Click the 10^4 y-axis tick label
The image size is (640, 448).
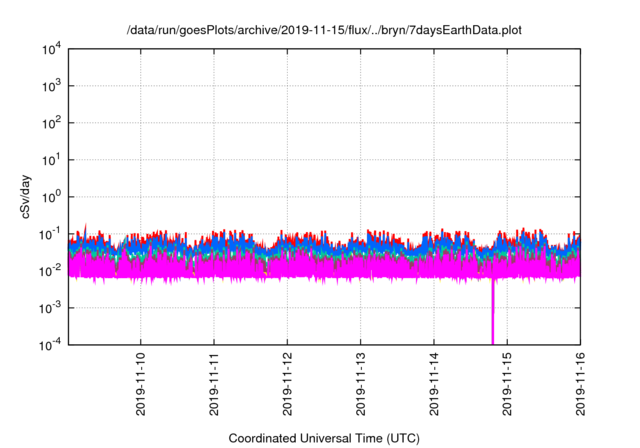52,49
